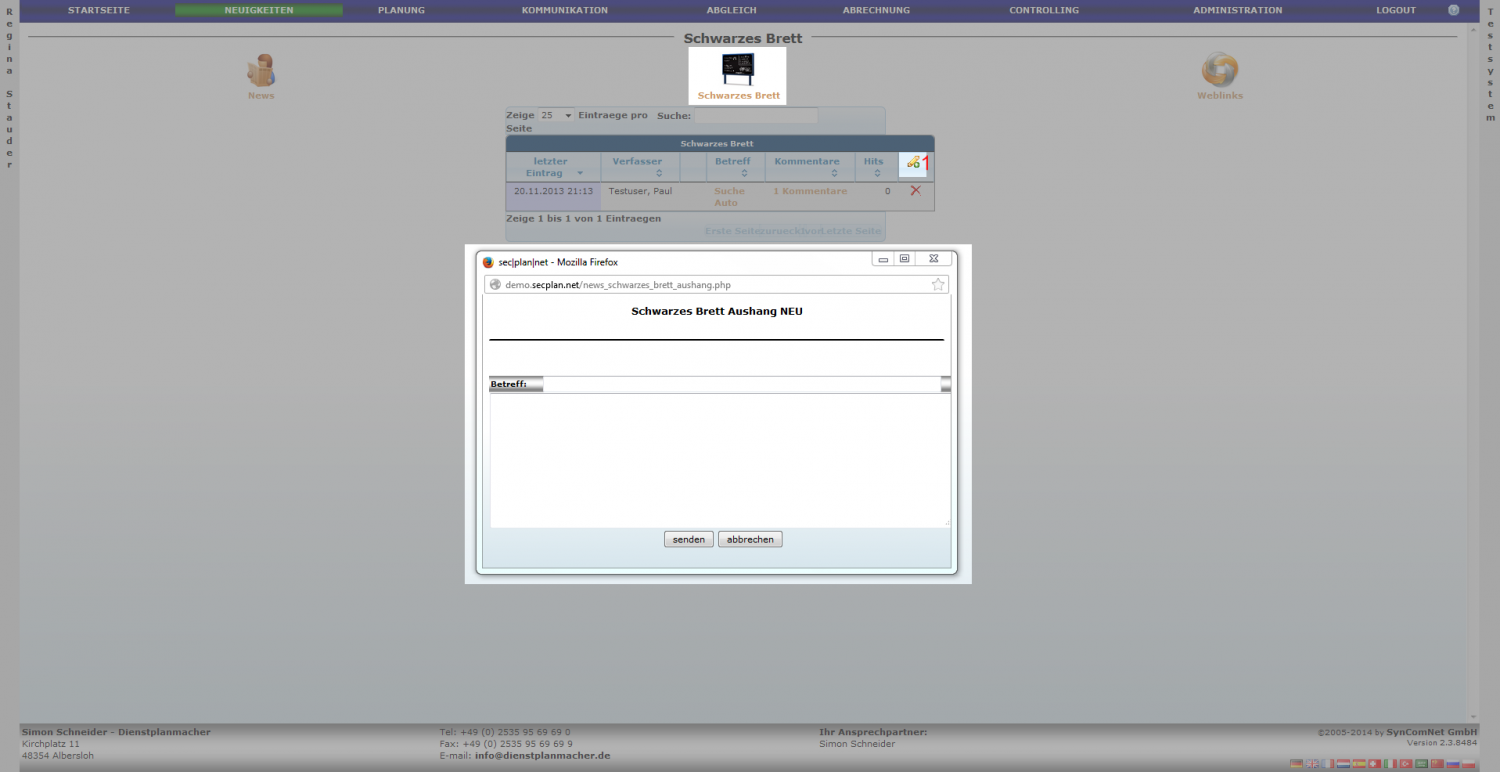Go to Erste Seite

click(732, 231)
